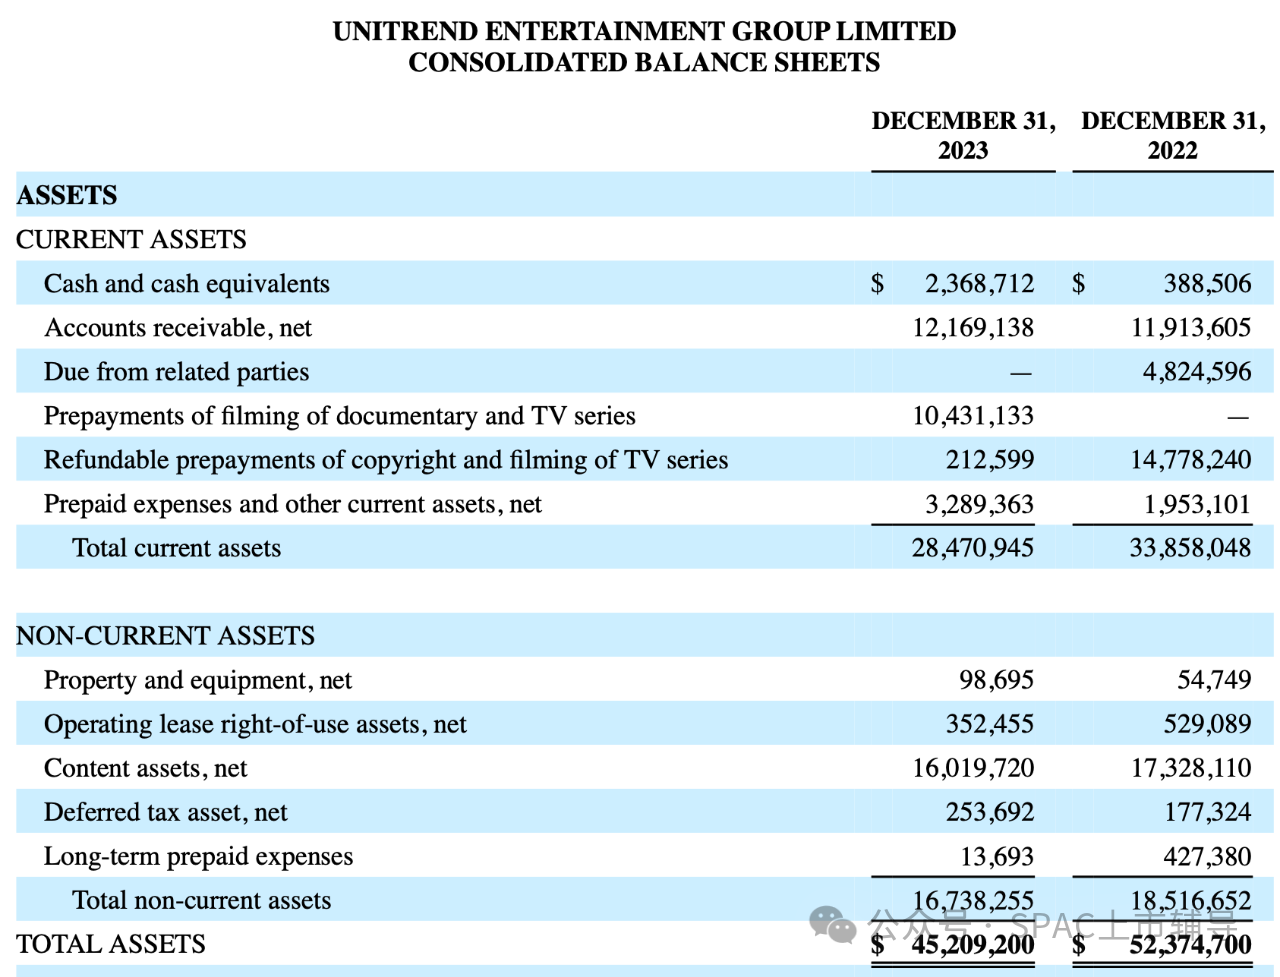Click the total 33,858,048
This screenshot has width=1280, height=977.
(x=1191, y=548)
